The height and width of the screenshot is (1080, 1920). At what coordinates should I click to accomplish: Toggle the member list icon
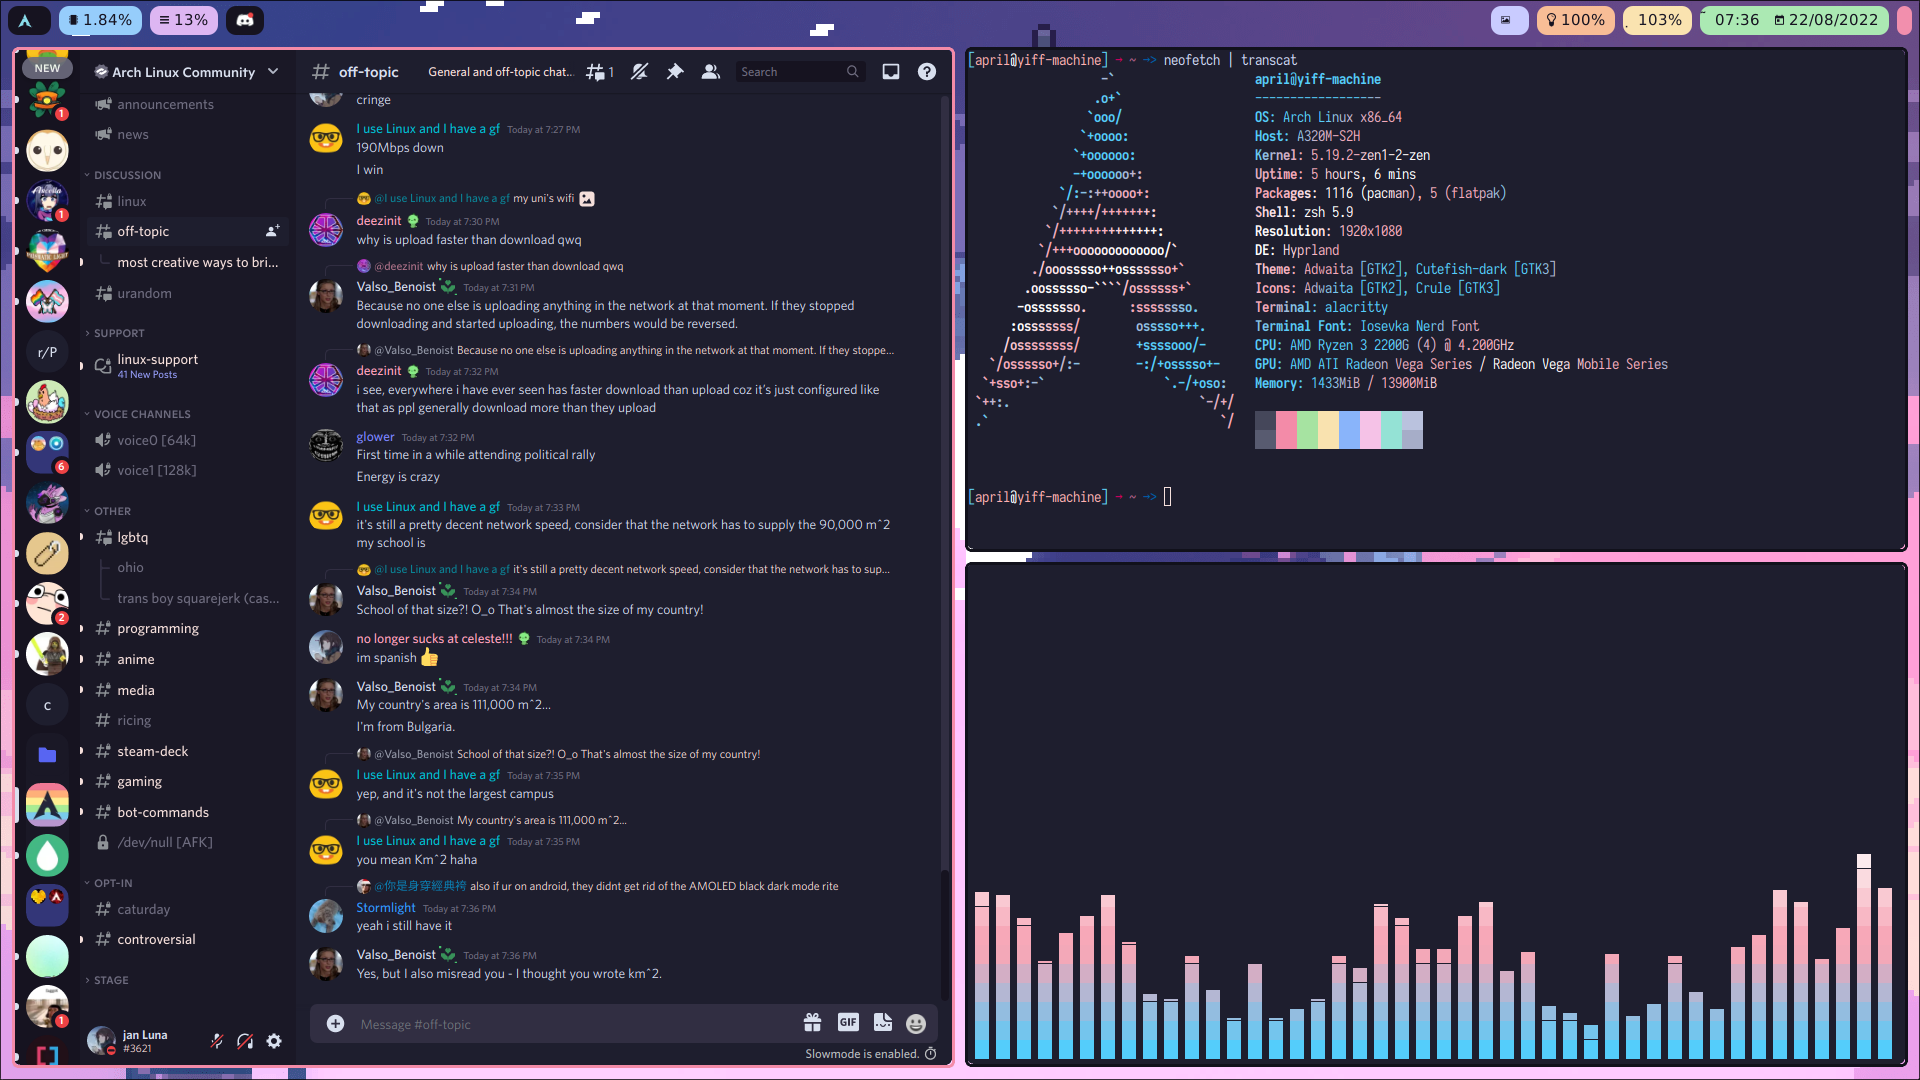click(711, 72)
